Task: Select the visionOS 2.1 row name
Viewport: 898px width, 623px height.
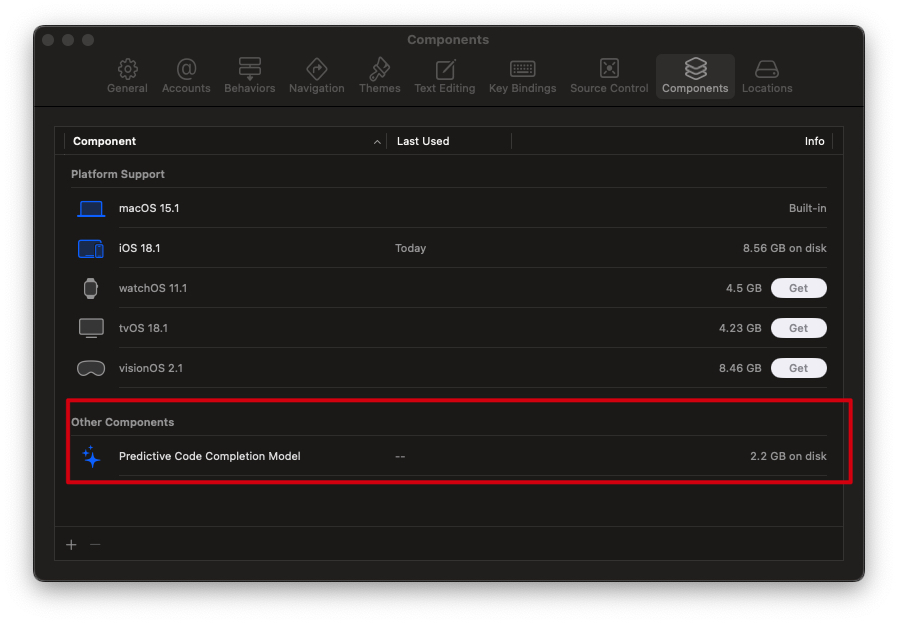Action: pyautogui.click(x=151, y=368)
